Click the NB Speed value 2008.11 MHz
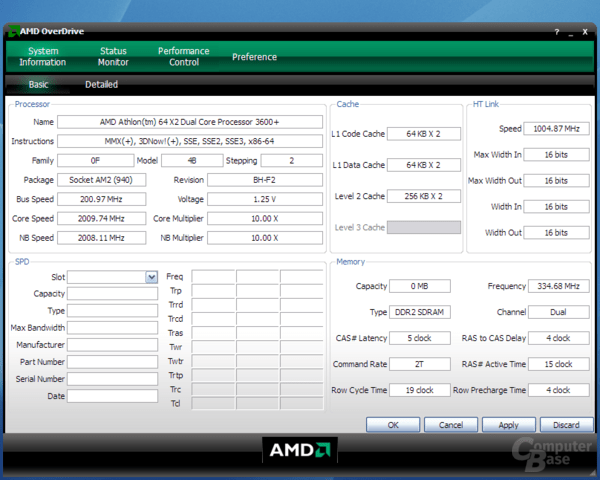This screenshot has height=480, width=600. pos(101,238)
